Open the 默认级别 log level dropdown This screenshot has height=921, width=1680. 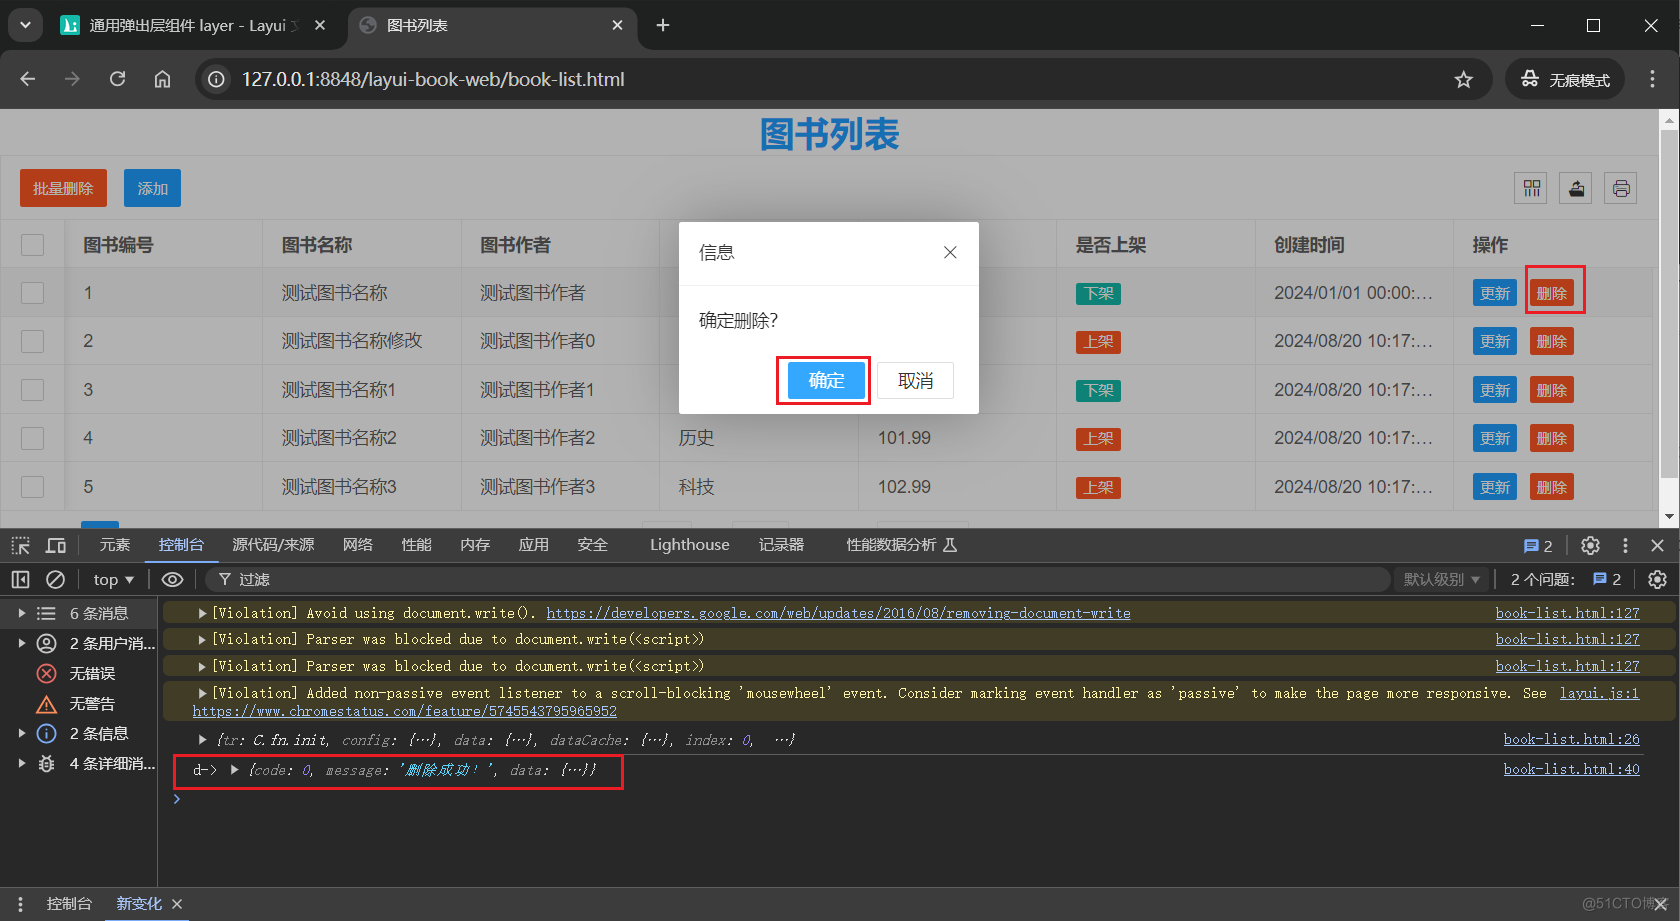[1441, 579]
